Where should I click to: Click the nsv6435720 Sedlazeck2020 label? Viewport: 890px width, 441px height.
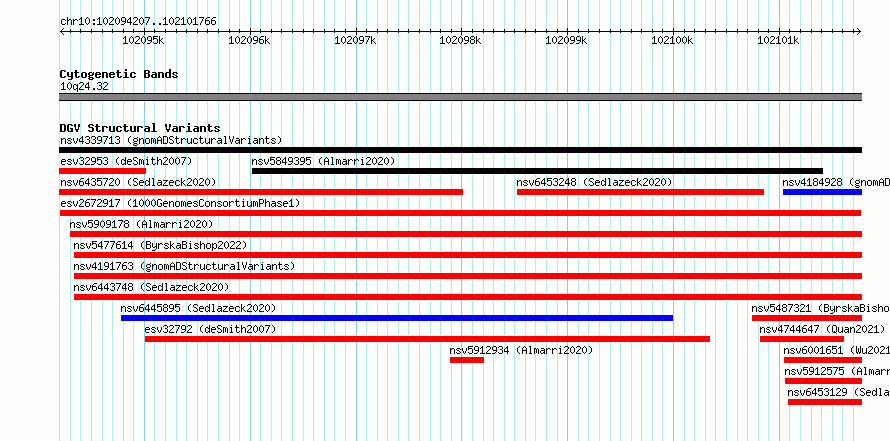point(138,182)
